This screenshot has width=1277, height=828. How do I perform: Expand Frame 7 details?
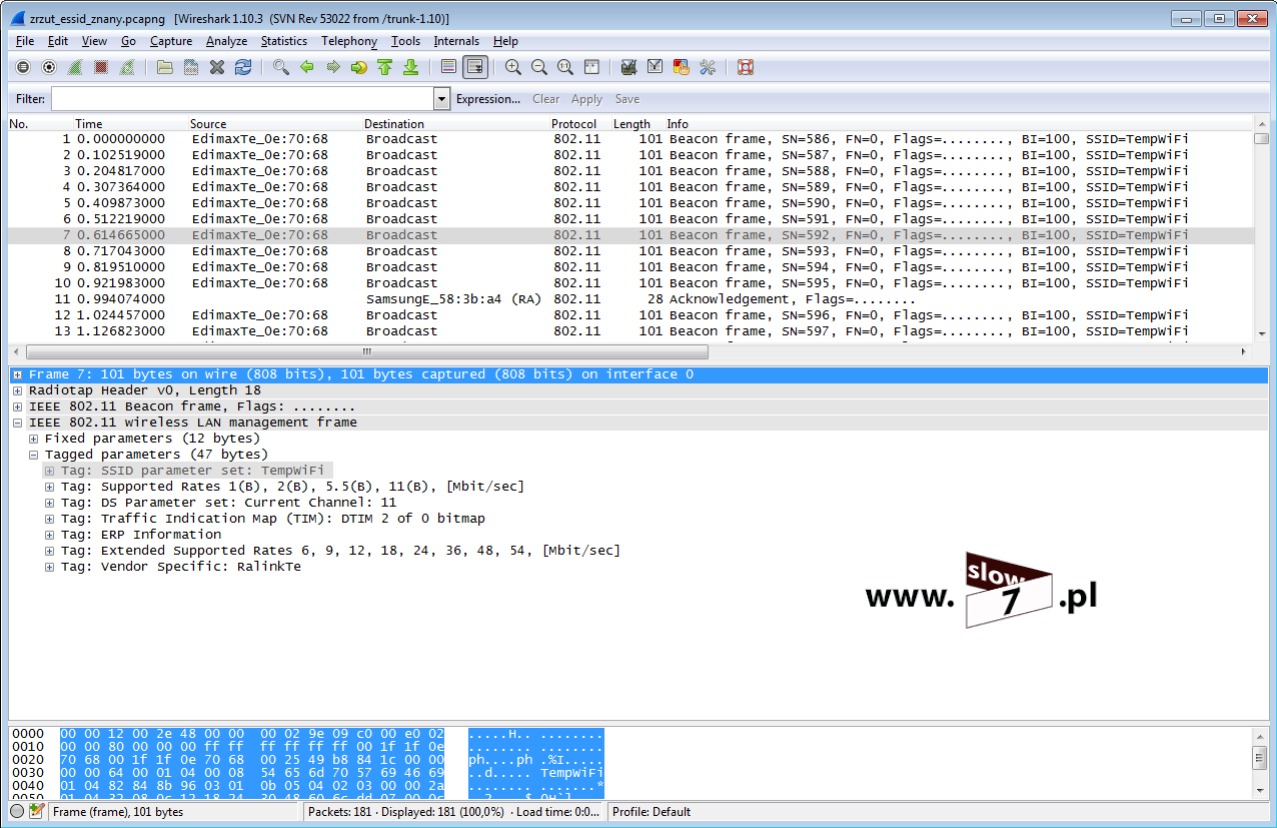click(18, 375)
